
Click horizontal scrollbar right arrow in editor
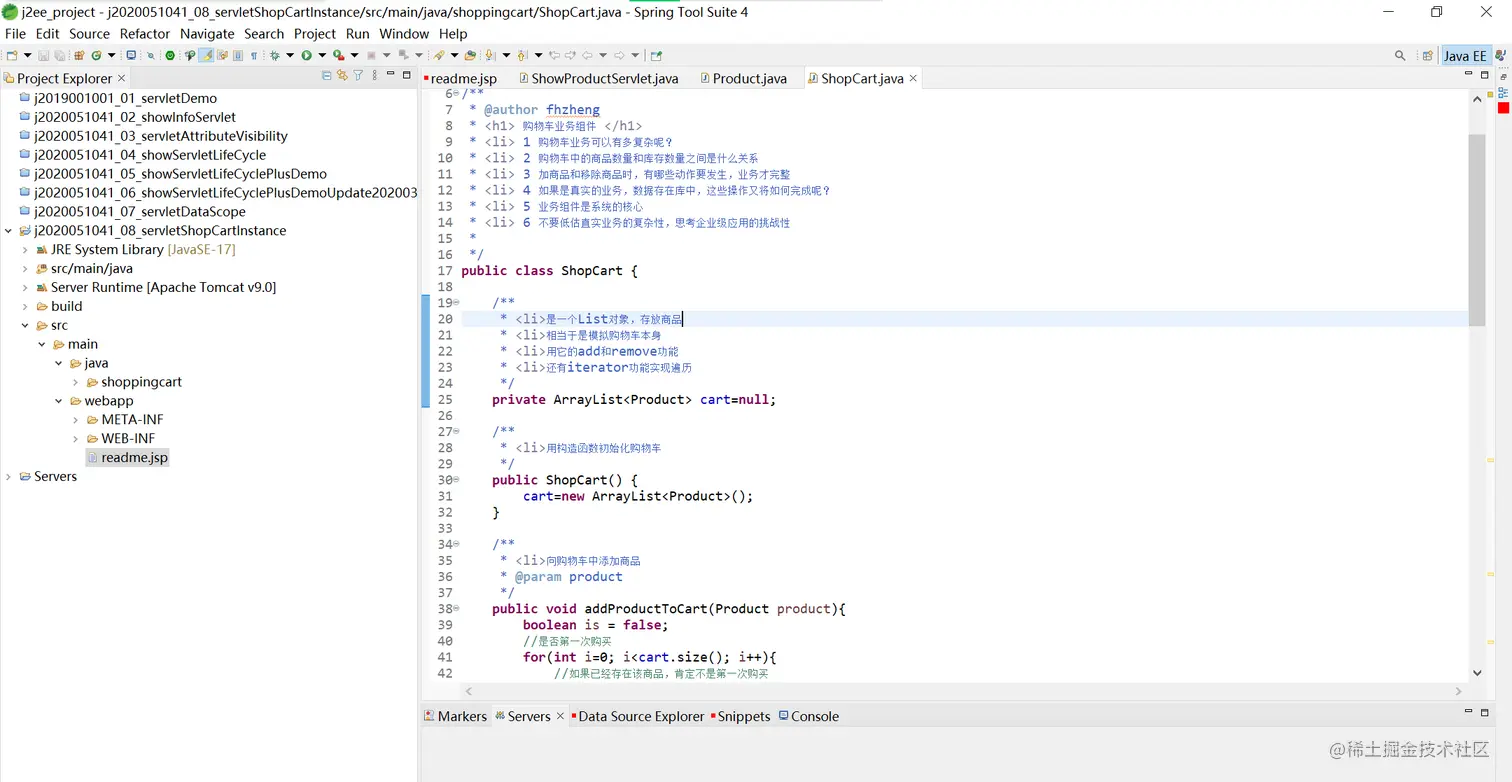pyautogui.click(x=1459, y=691)
